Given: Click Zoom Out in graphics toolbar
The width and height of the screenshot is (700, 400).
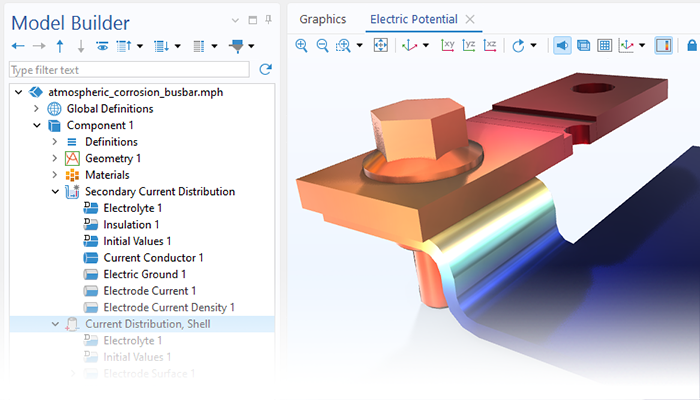Looking at the screenshot, I should click(322, 45).
